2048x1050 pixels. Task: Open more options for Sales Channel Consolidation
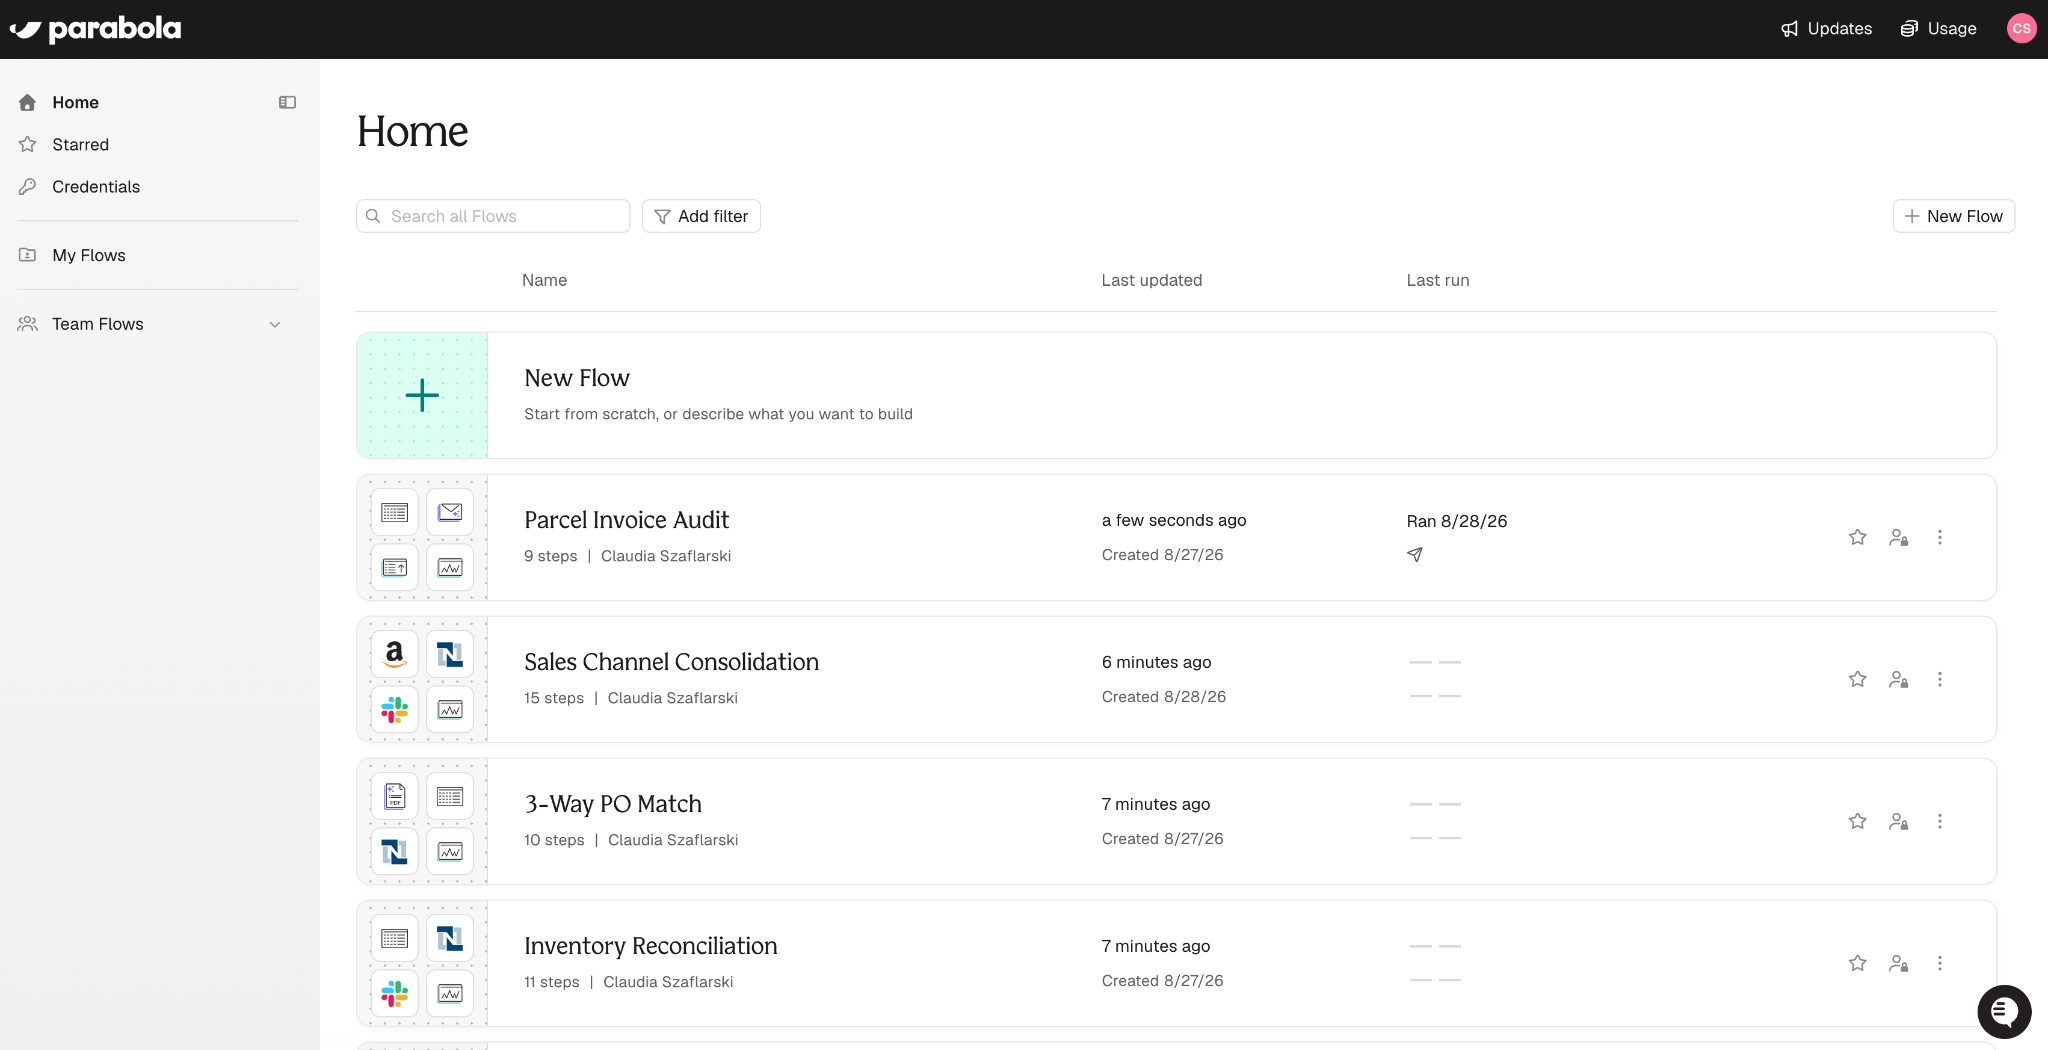click(1939, 679)
